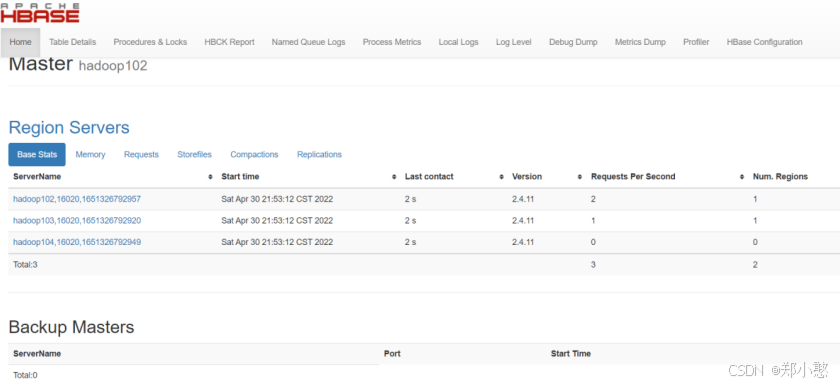Image resolution: width=840 pixels, height=386 pixels.
Task: Click ServerName header in Backup Masters
Action: (37, 354)
